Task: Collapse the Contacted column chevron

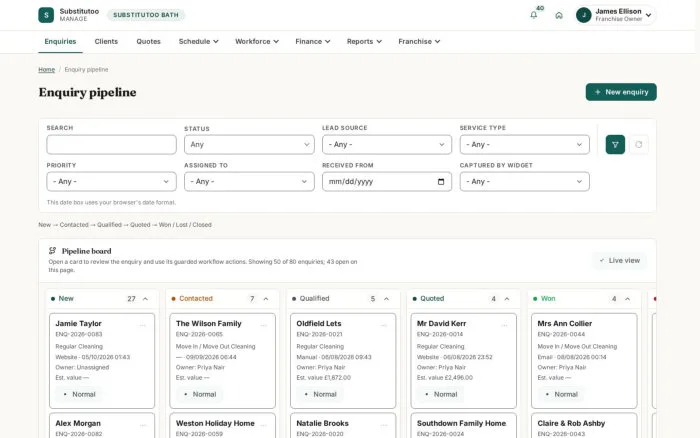Action: pos(266,299)
